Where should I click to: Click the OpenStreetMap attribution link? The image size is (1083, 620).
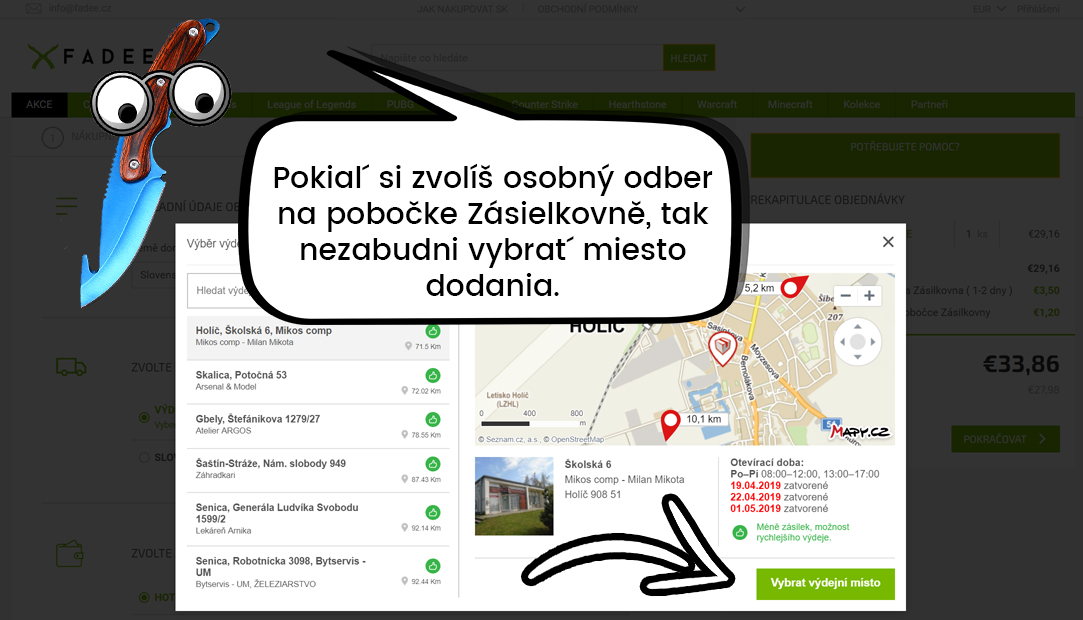tap(577, 439)
